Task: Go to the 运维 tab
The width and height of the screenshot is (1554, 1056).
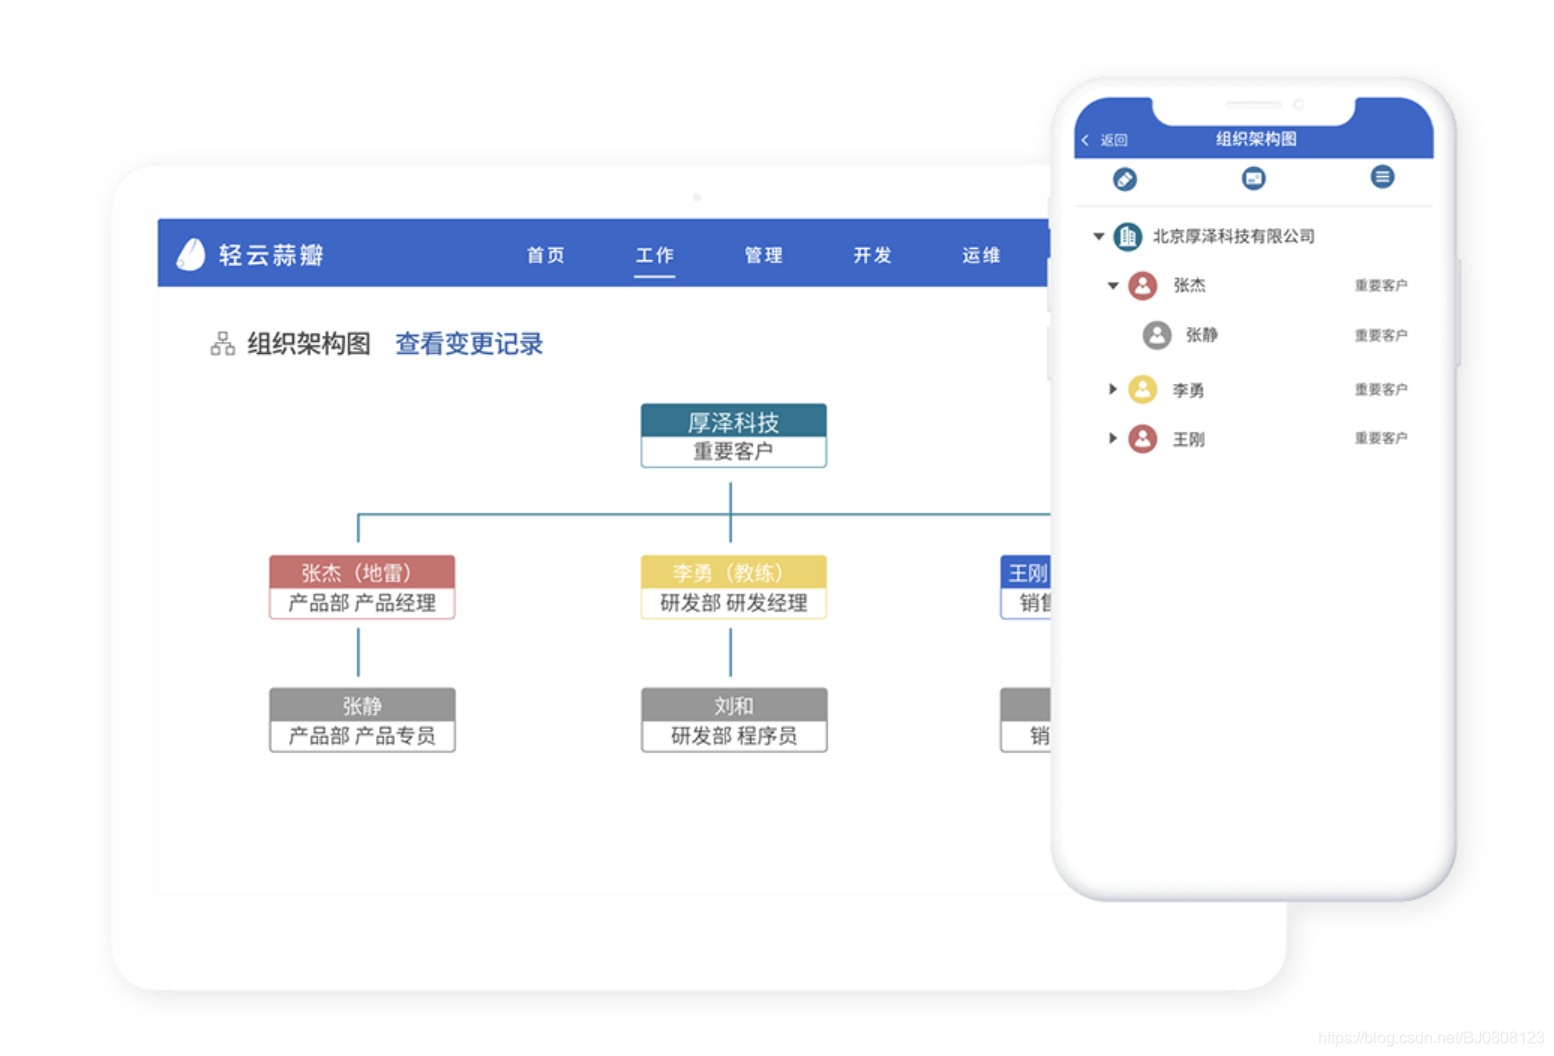Action: tap(982, 255)
